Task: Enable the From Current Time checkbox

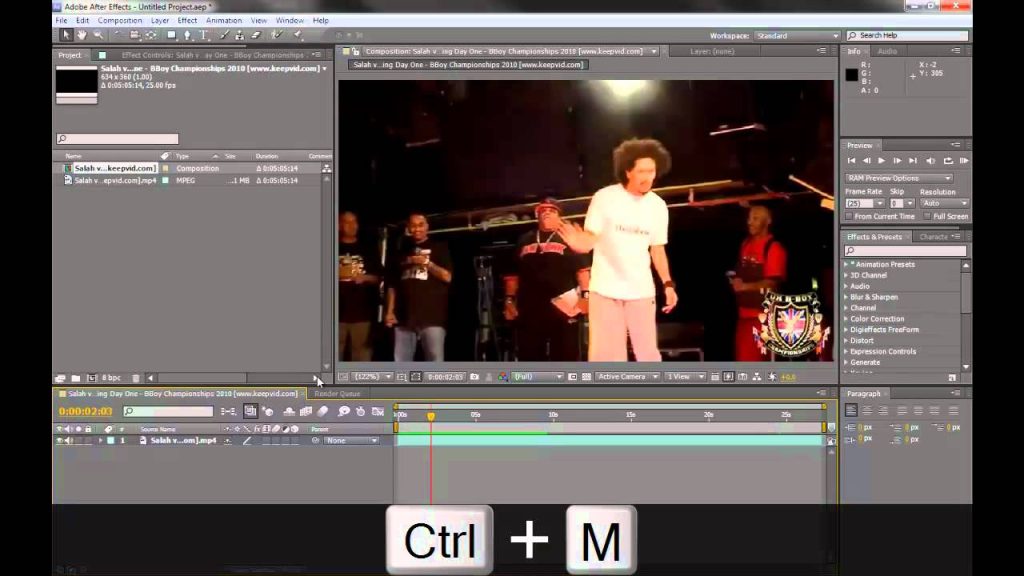Action: (849, 216)
